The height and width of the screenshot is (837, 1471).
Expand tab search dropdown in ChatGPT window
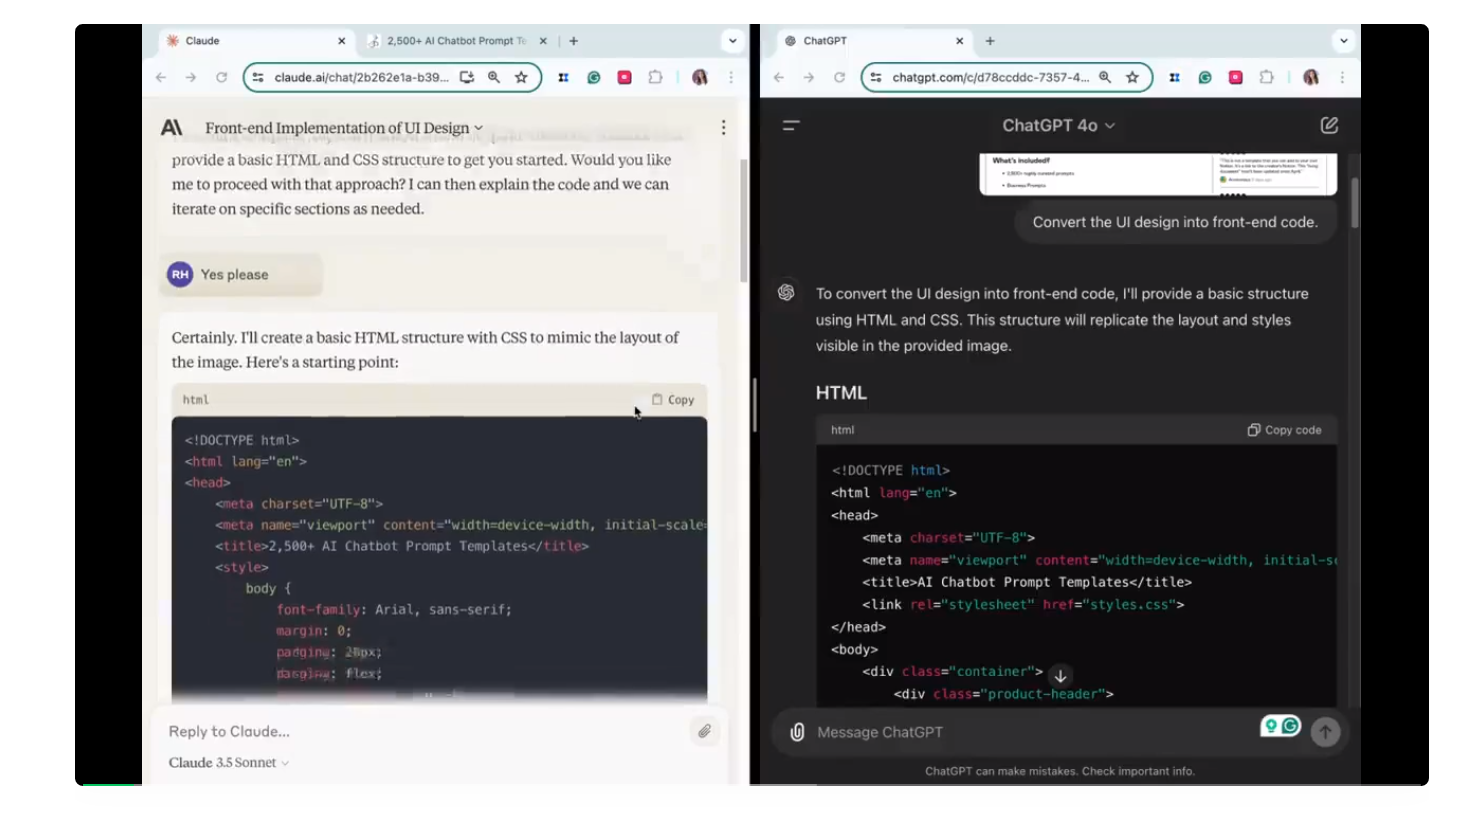coord(1343,41)
